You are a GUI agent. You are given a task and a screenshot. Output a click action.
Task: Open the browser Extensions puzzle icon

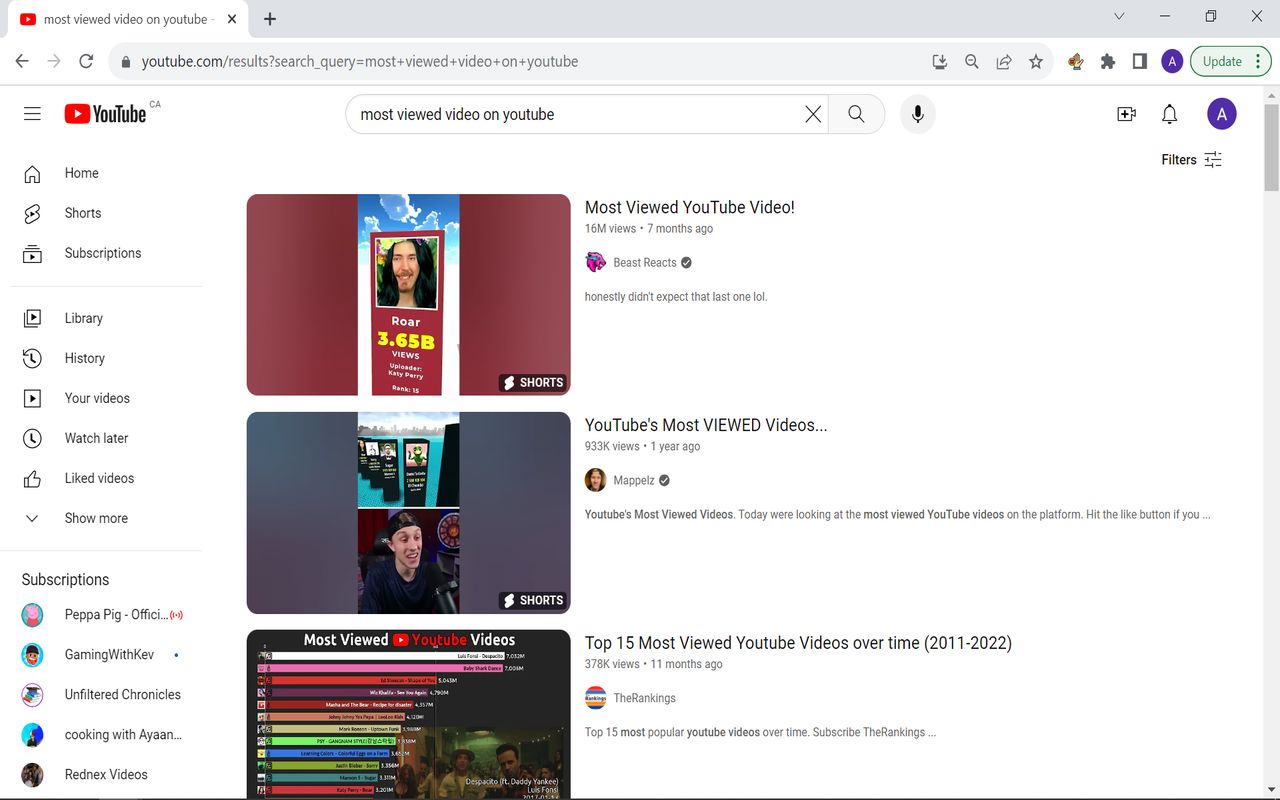[1107, 61]
